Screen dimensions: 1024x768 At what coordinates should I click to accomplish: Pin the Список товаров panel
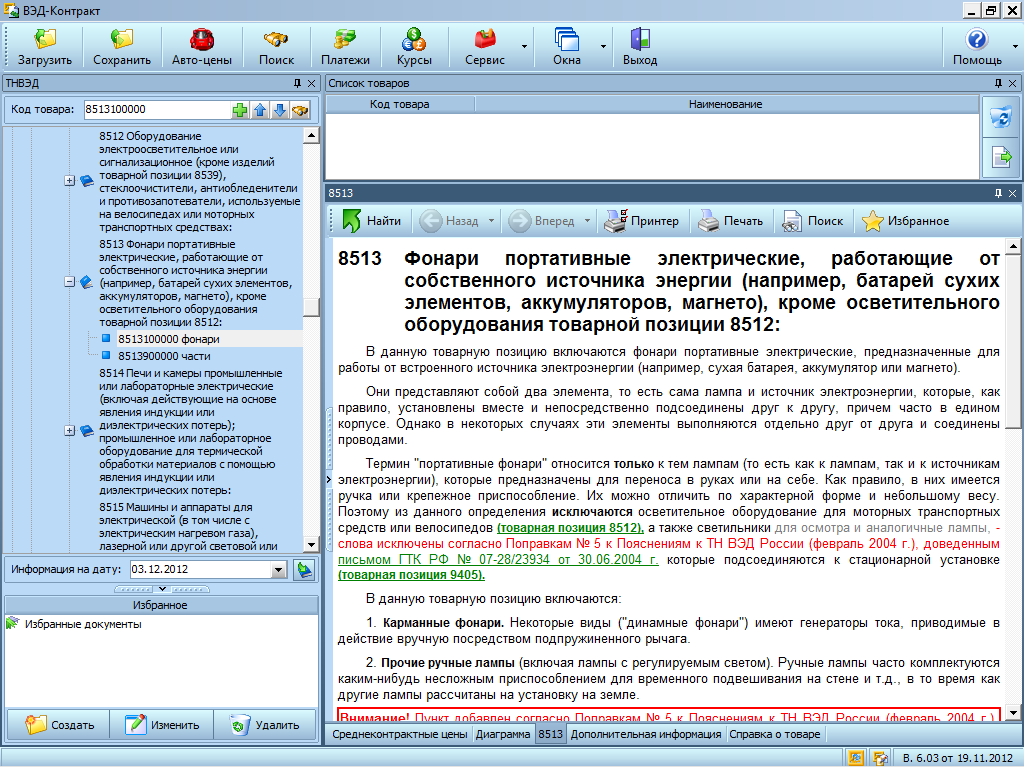[x=998, y=83]
